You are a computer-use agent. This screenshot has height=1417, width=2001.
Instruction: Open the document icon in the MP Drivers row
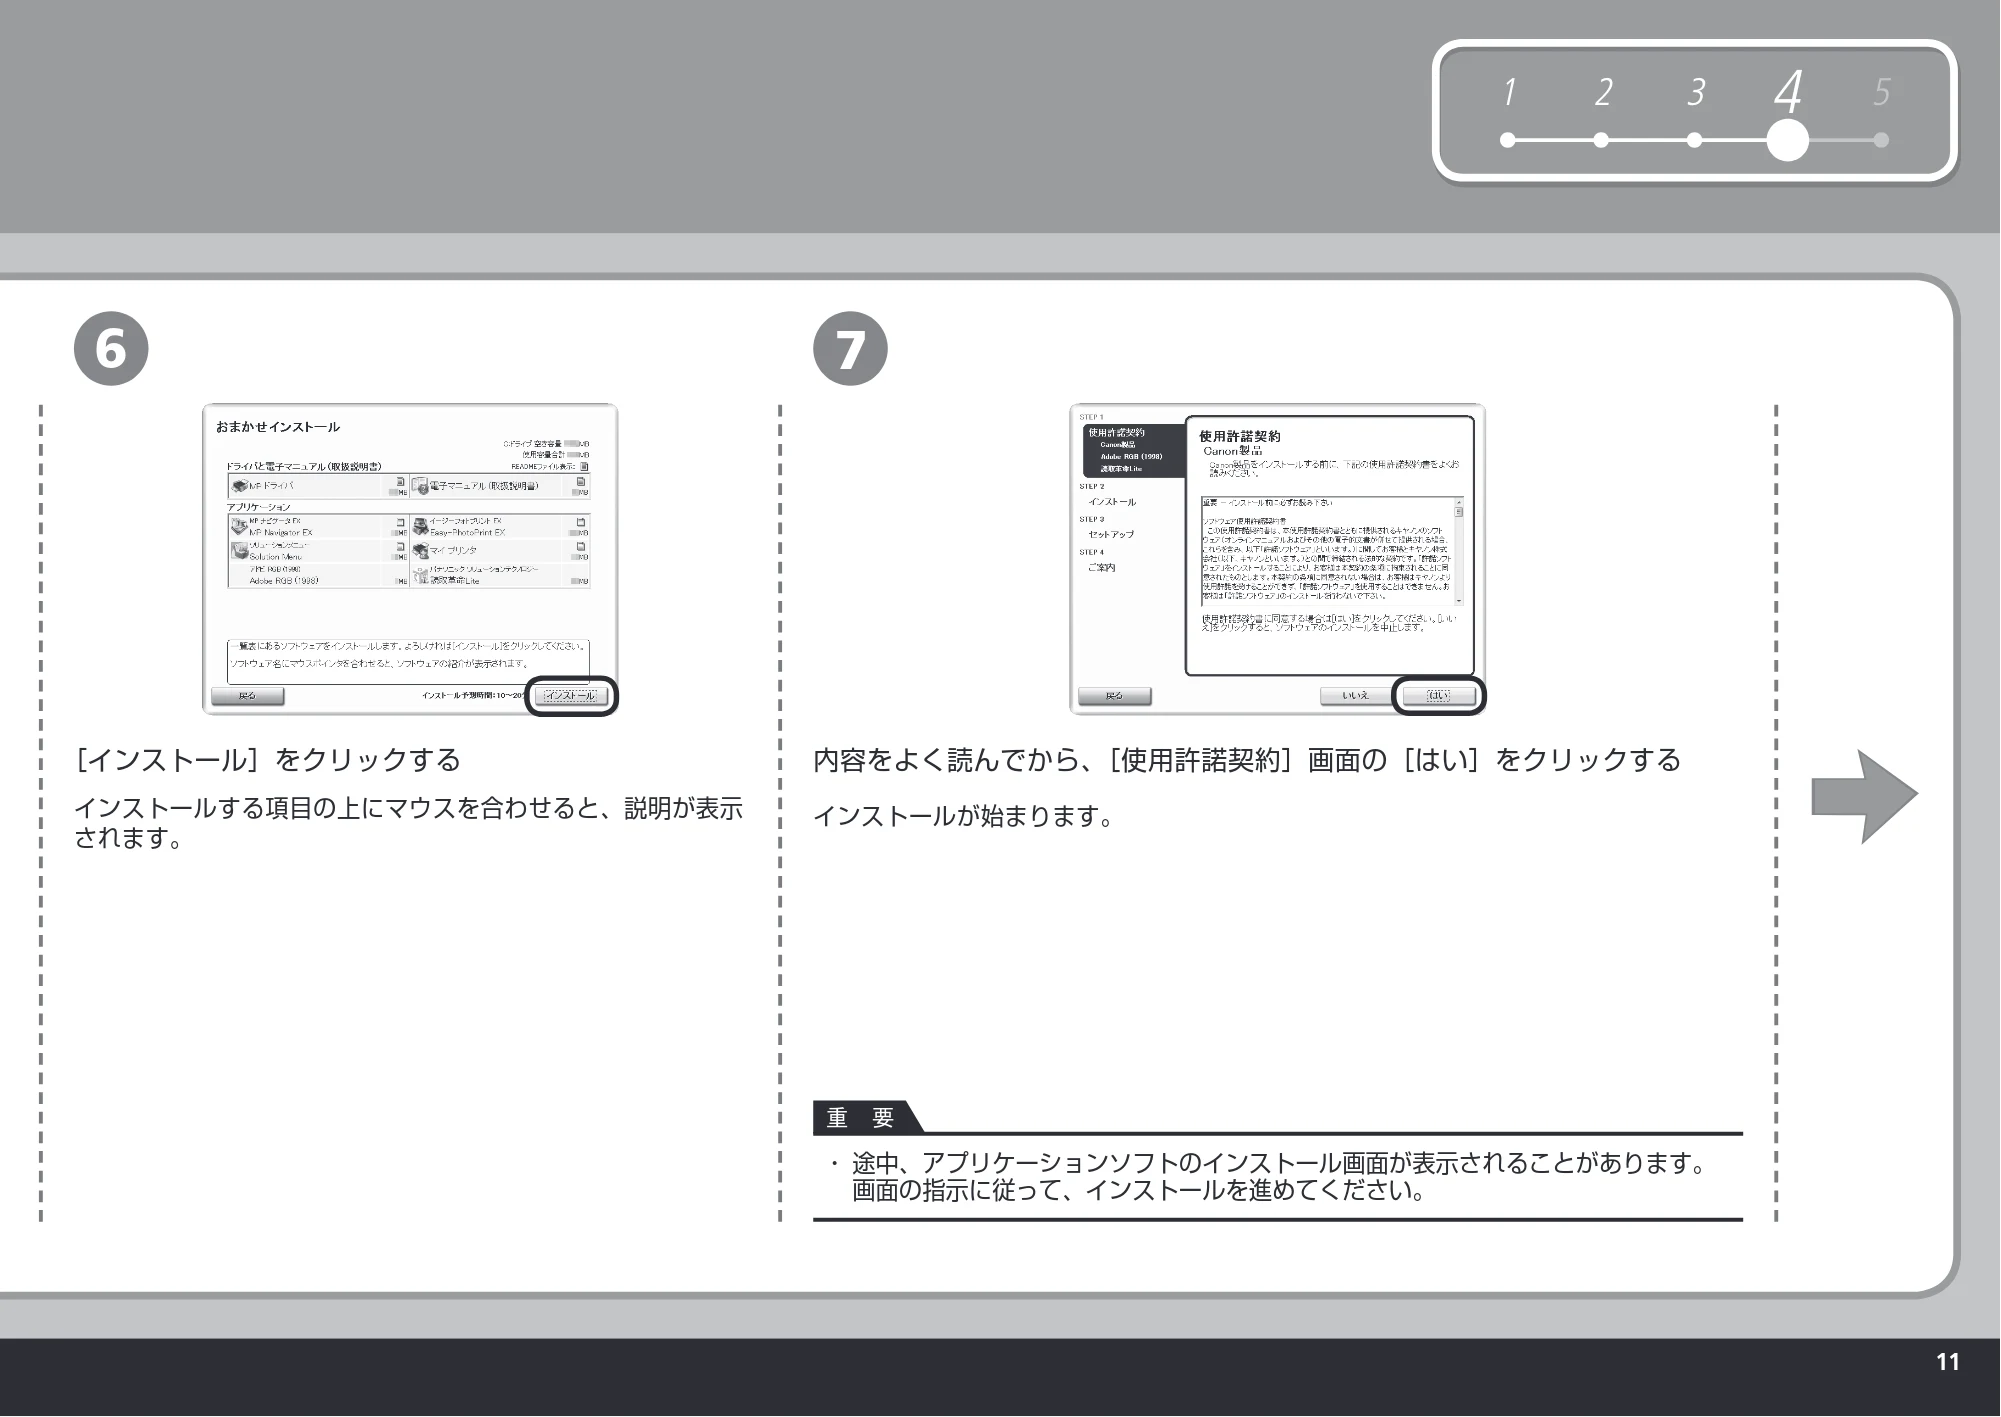coord(401,482)
